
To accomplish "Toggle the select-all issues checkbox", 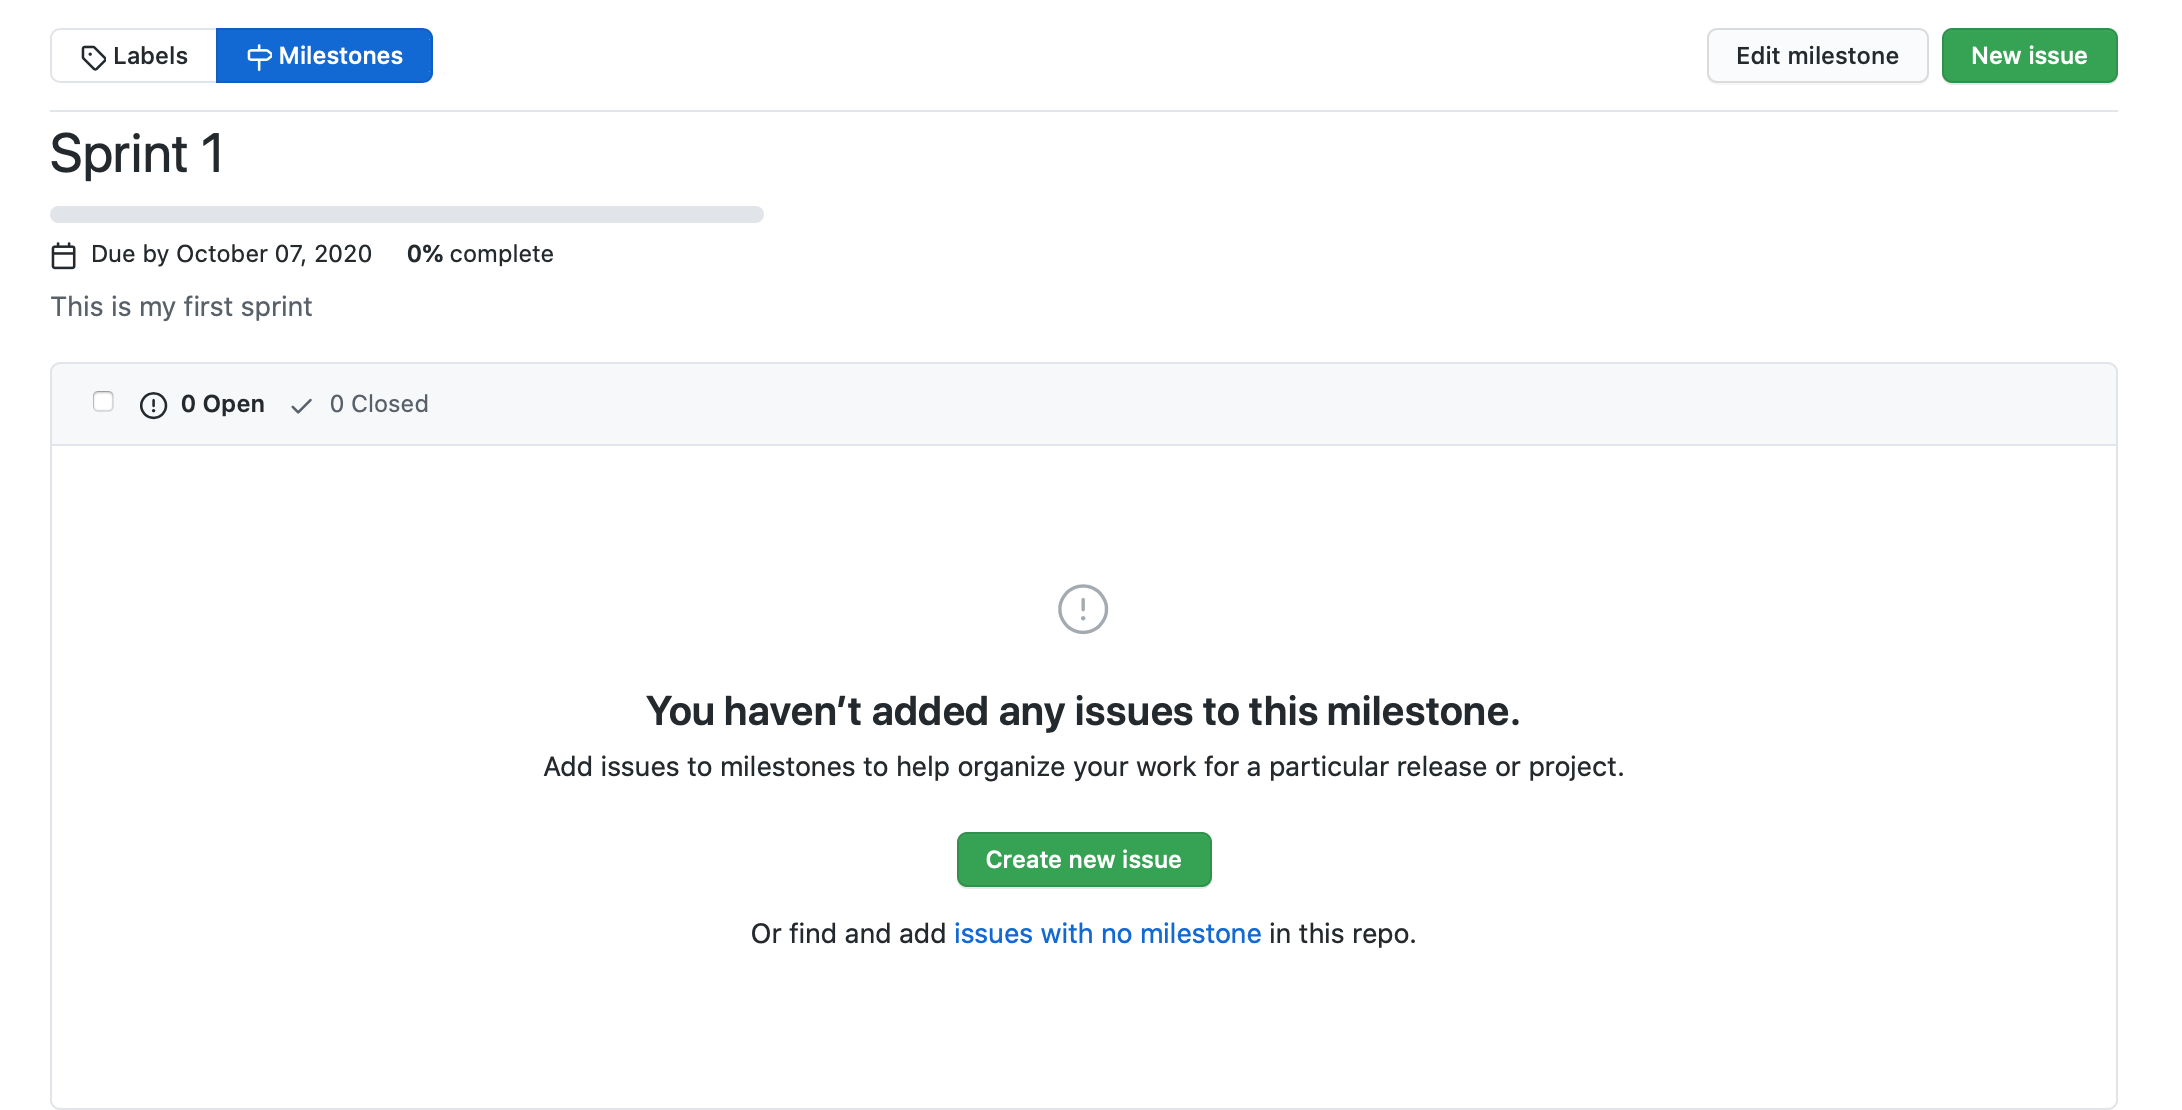I will (103, 401).
